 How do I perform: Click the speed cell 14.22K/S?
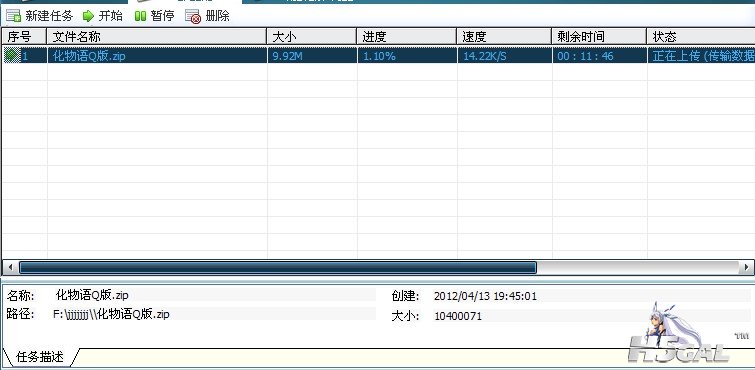pos(485,56)
